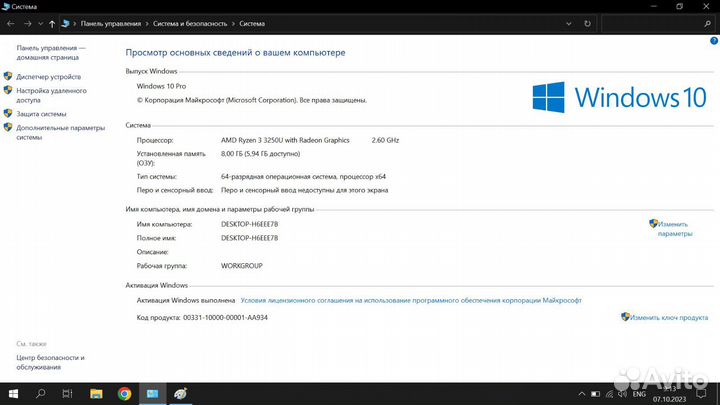Open 'Защита системы' link
Viewport: 720px width, 405px height.
tap(41, 114)
